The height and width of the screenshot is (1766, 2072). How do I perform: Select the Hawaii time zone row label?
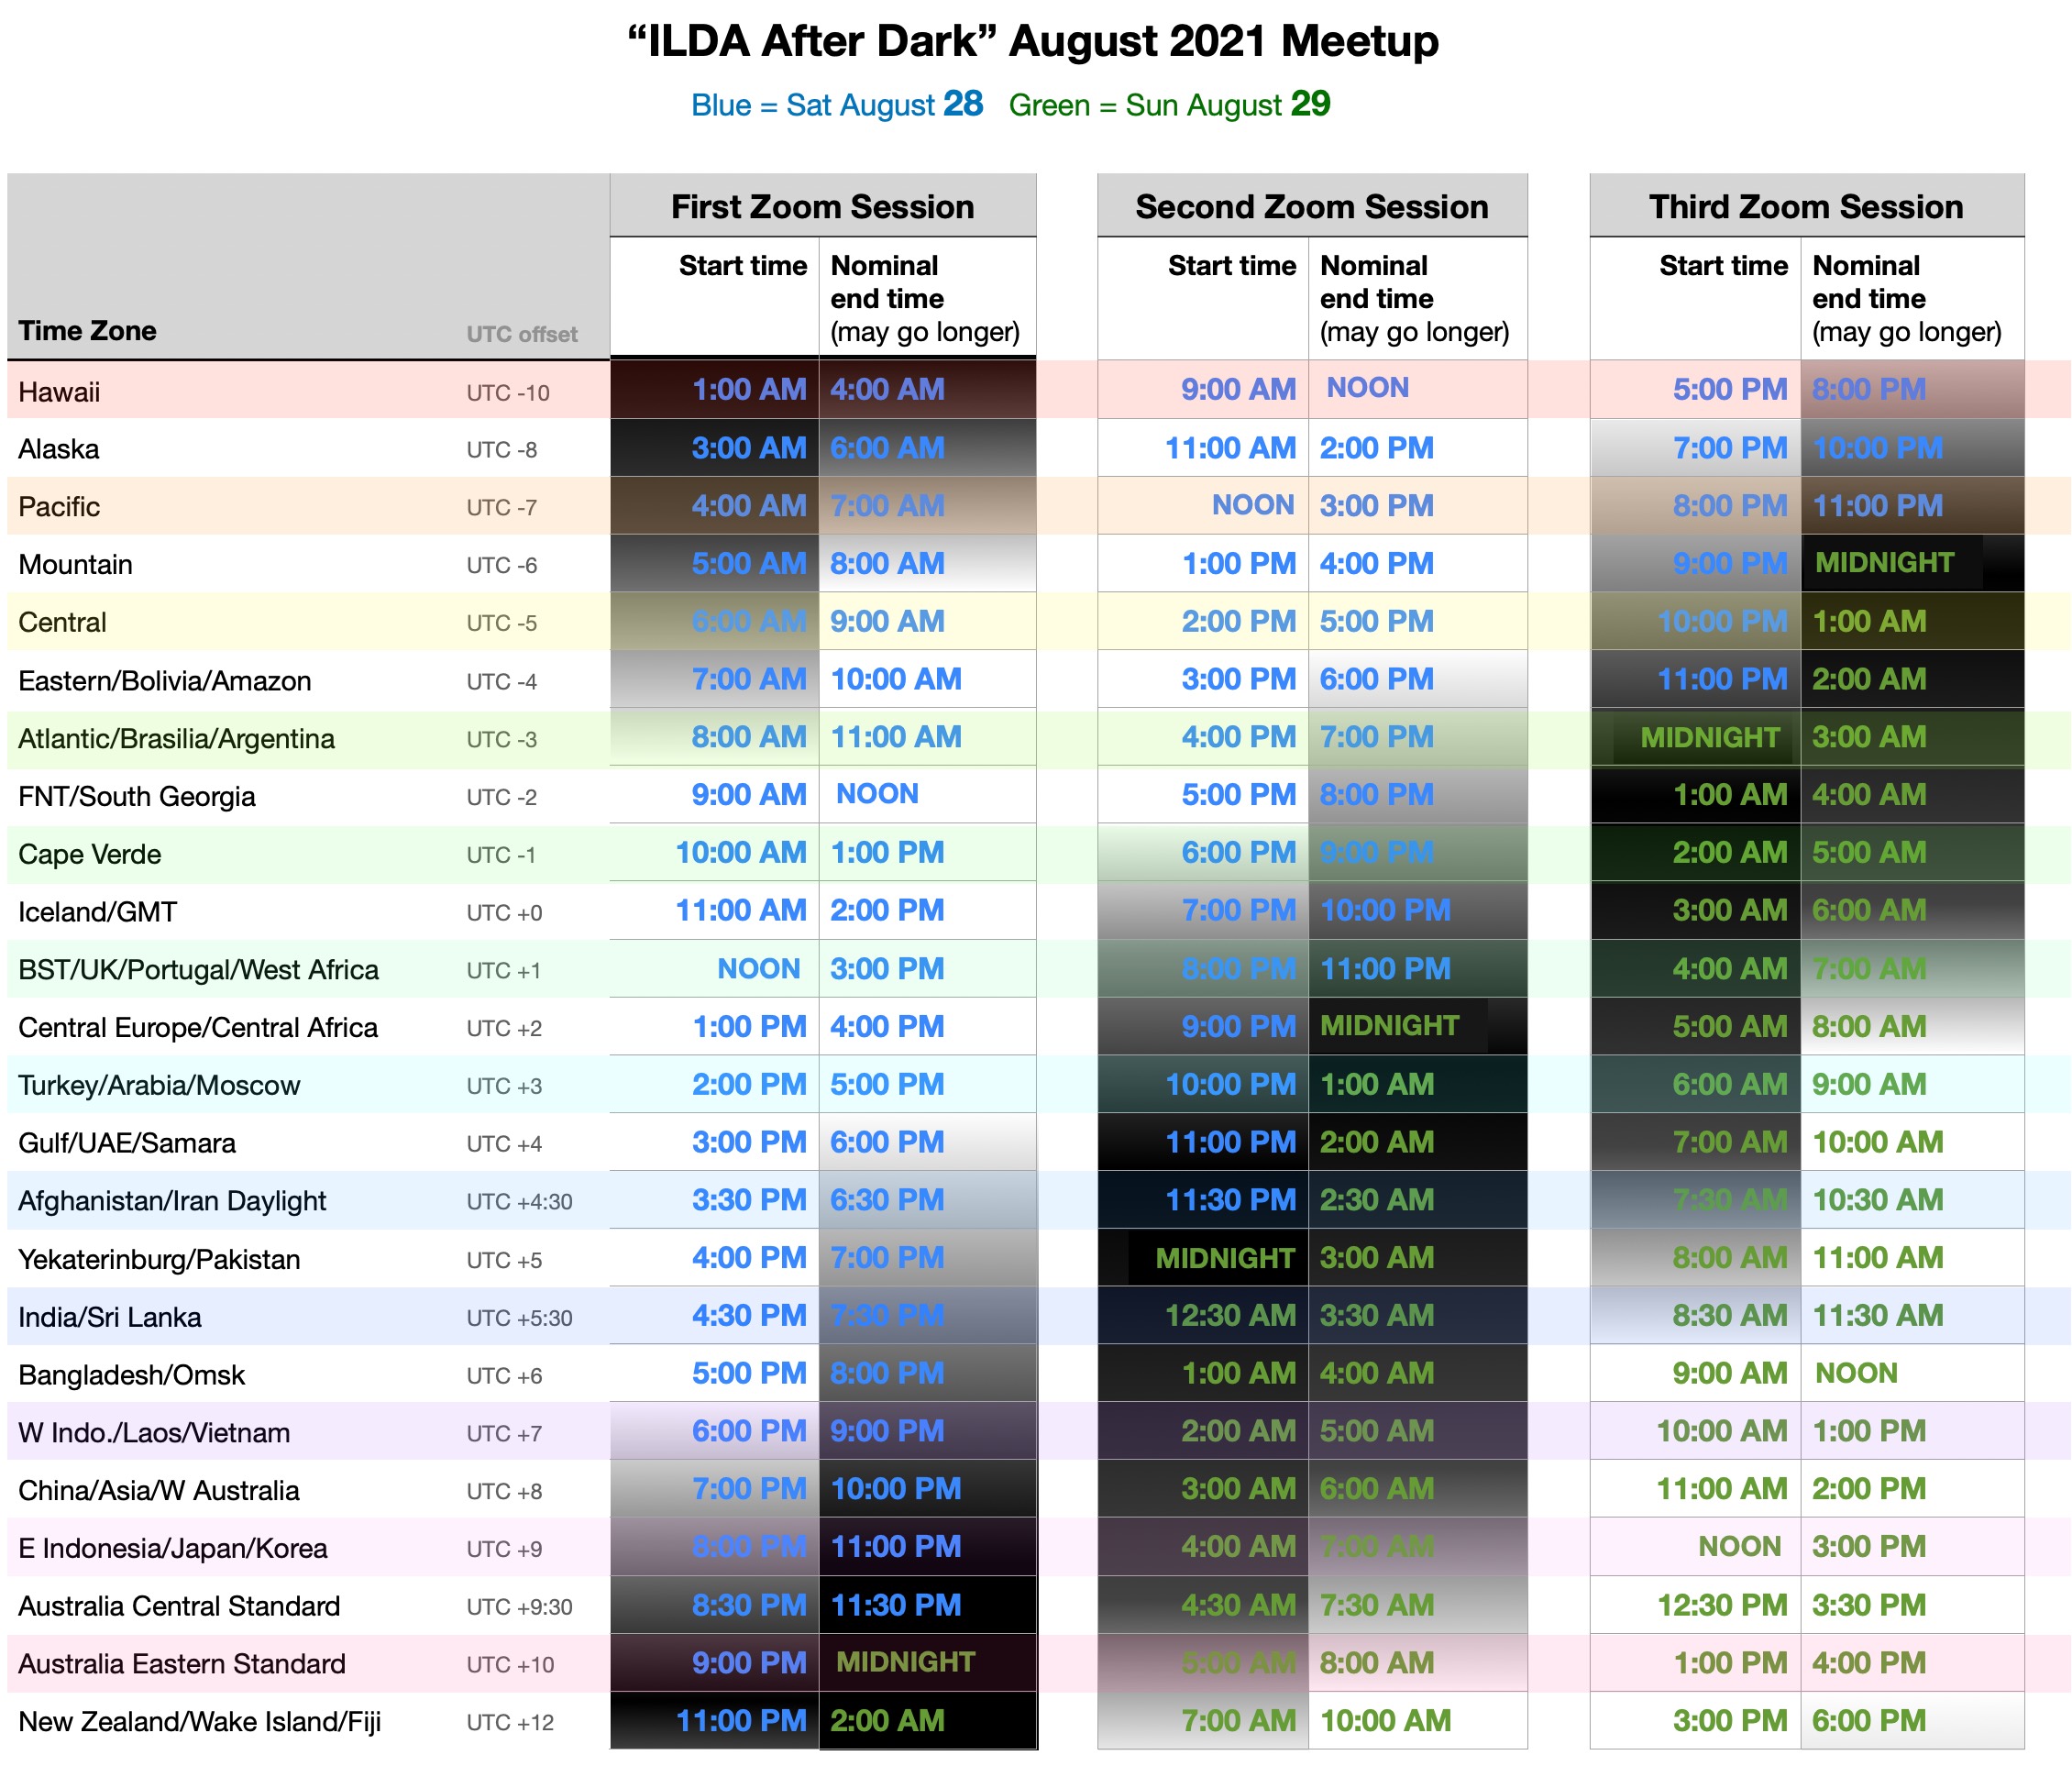click(x=60, y=392)
